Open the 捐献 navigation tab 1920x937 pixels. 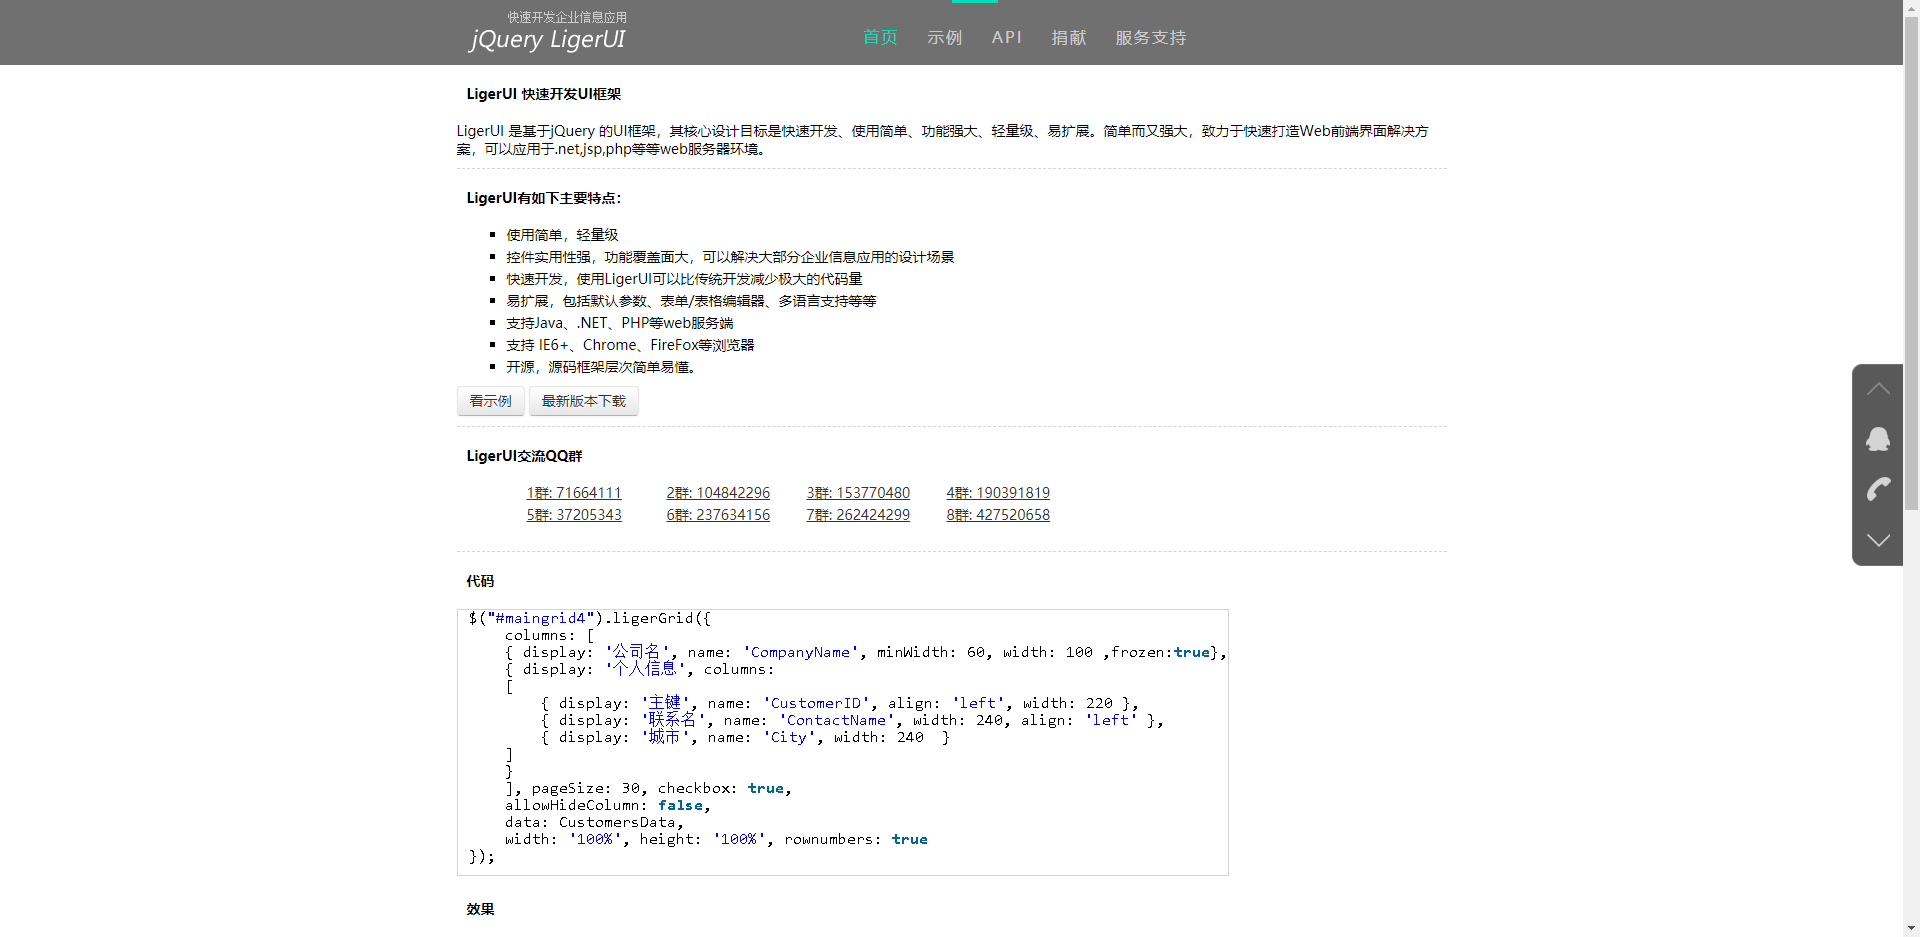pos(1069,37)
